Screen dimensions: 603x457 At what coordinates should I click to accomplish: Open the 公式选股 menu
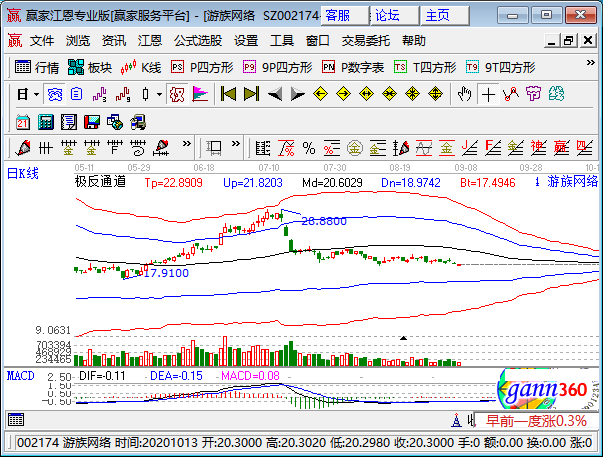198,40
